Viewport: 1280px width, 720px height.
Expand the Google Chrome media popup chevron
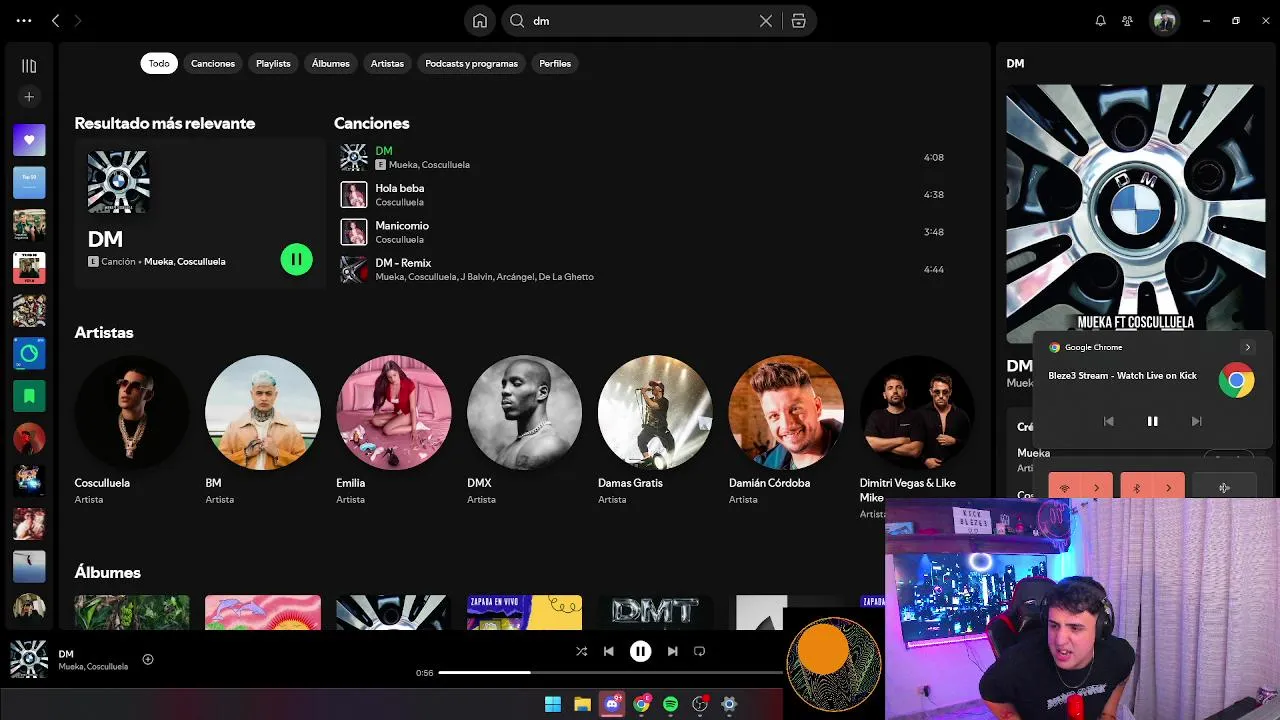[x=1247, y=347]
